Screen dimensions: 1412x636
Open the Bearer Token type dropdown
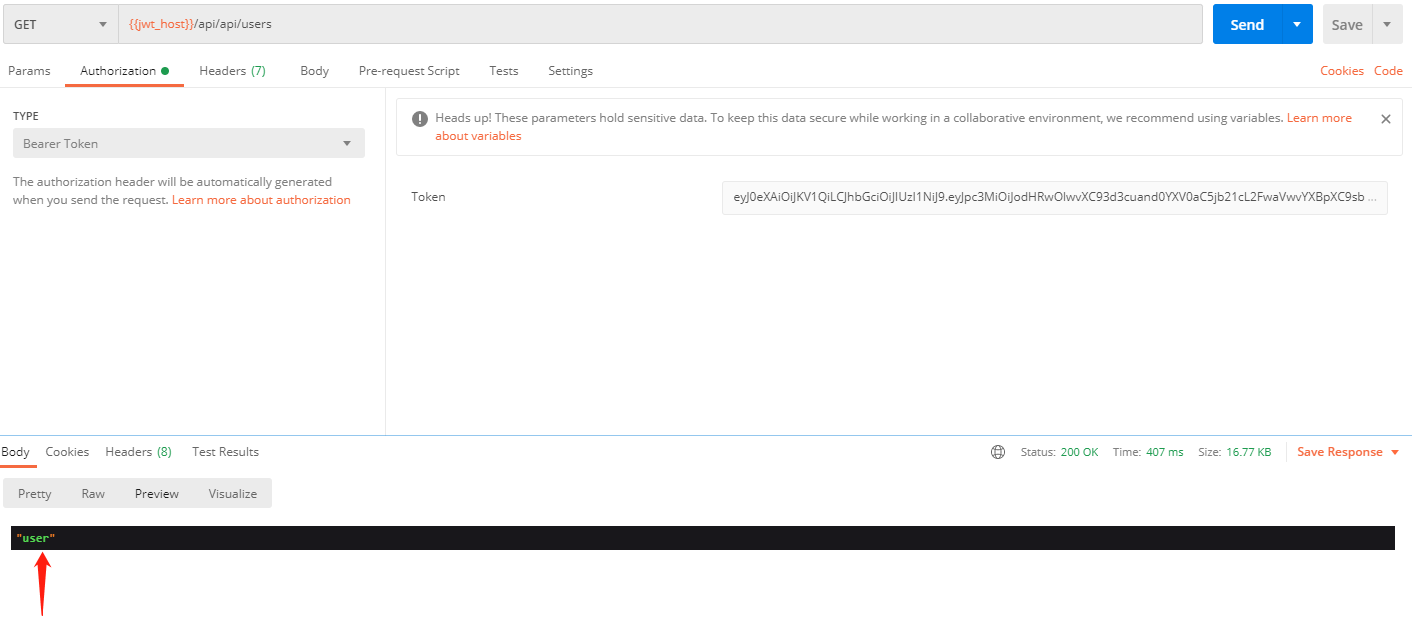pyautogui.click(x=189, y=143)
